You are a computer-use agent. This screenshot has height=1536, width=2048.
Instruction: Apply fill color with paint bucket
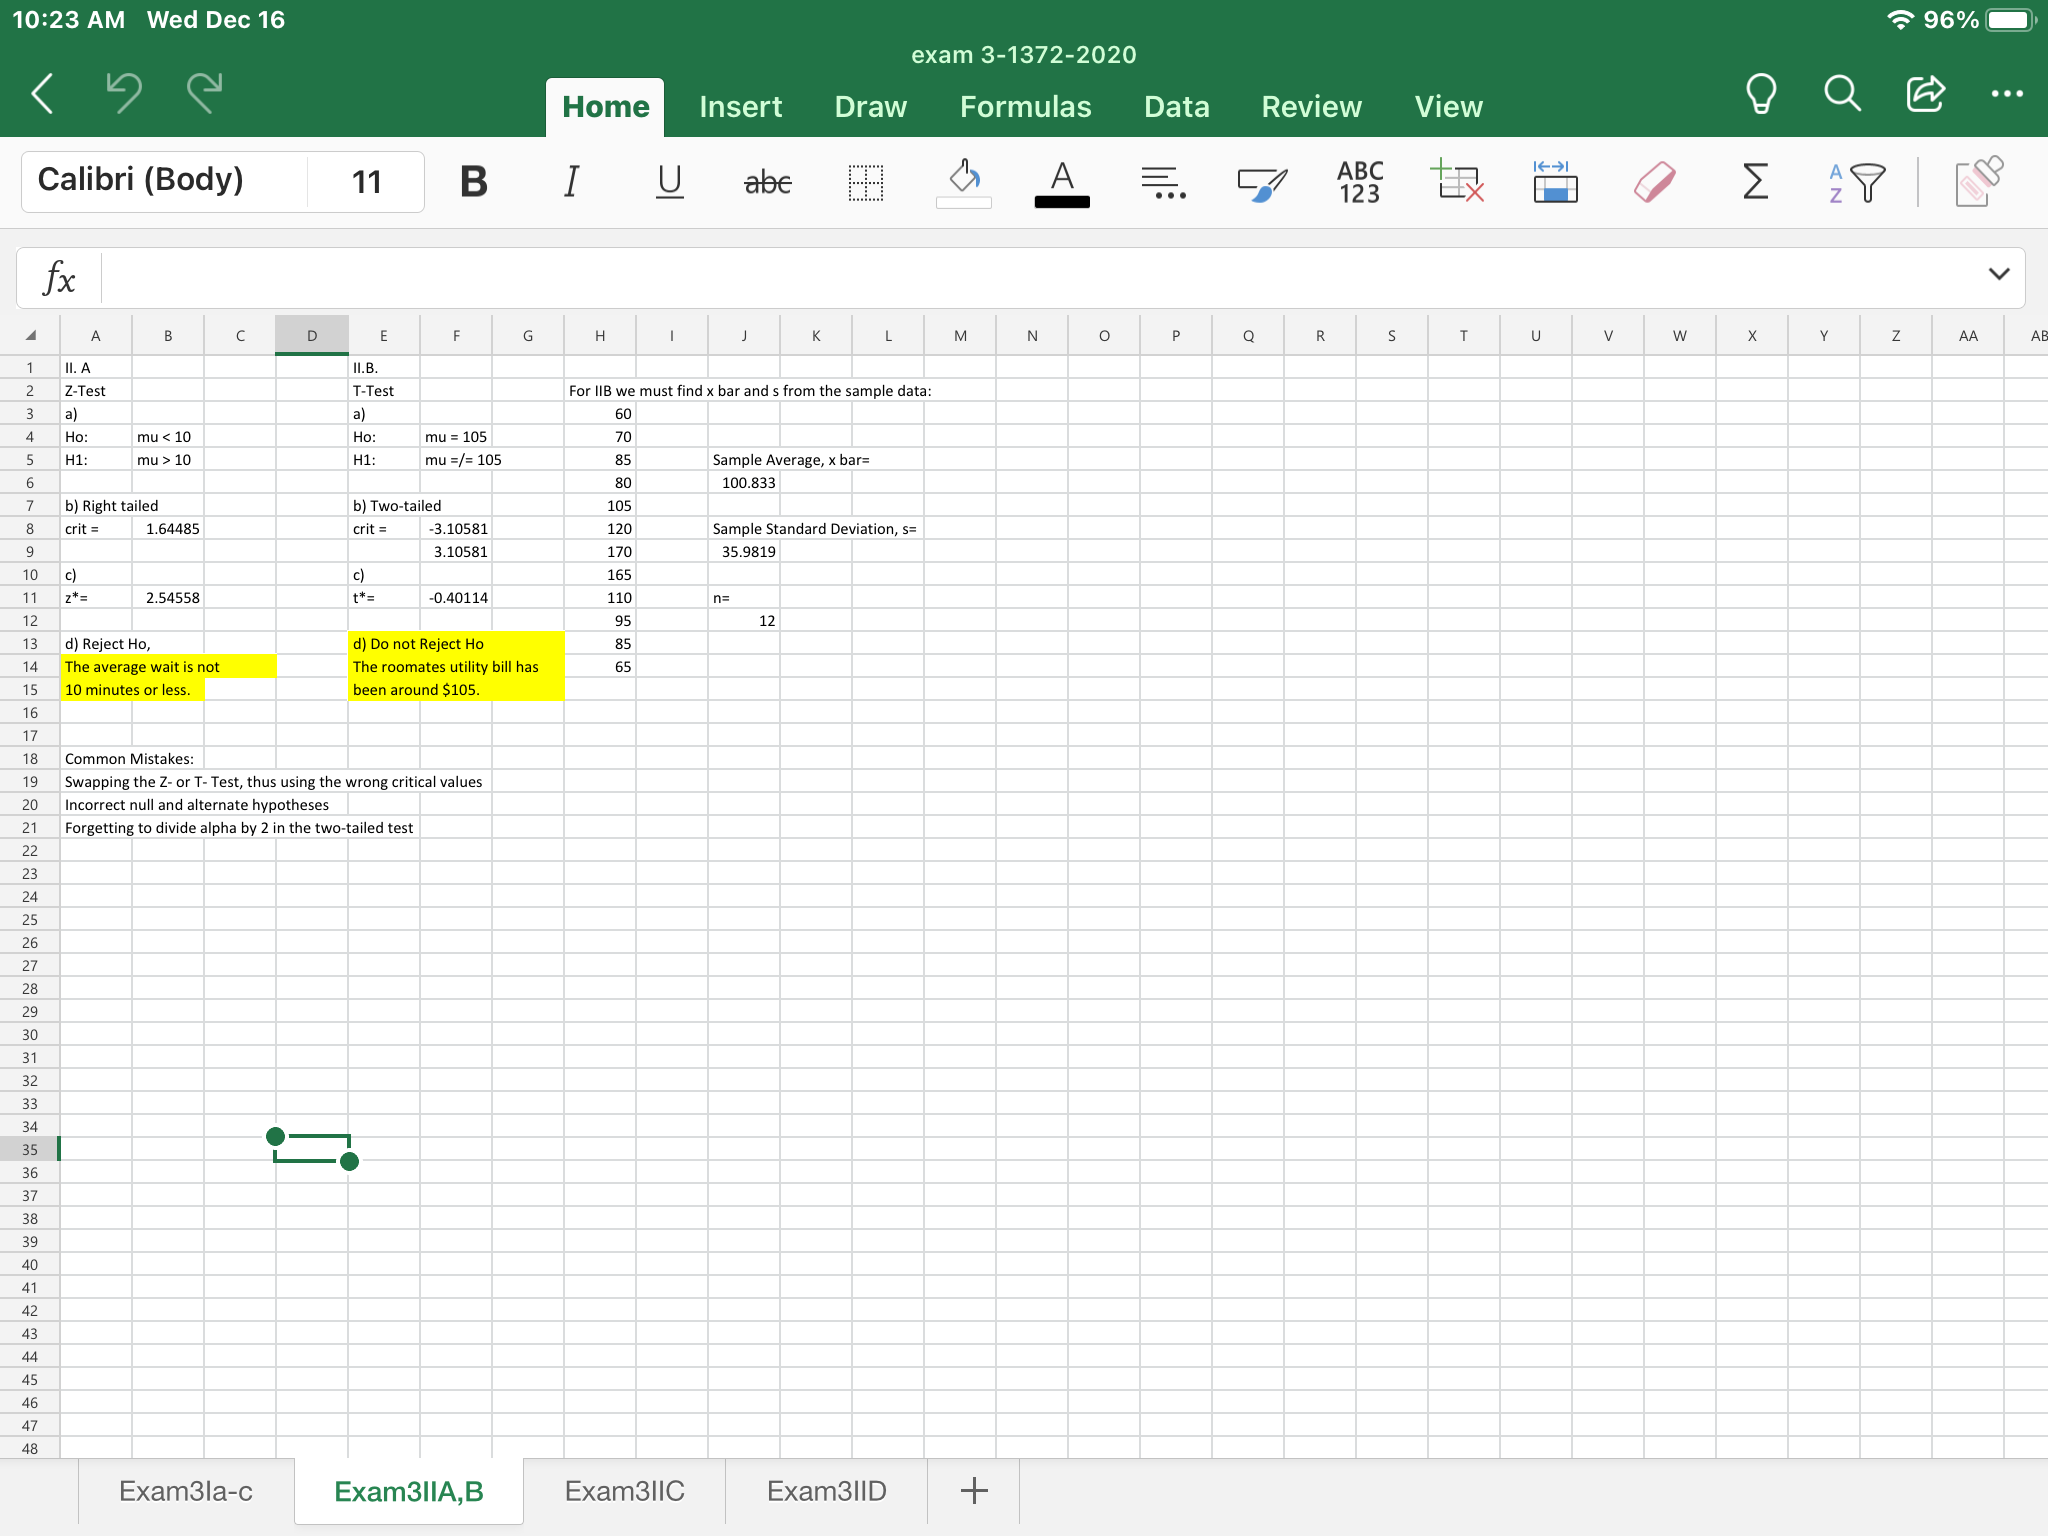click(x=964, y=182)
